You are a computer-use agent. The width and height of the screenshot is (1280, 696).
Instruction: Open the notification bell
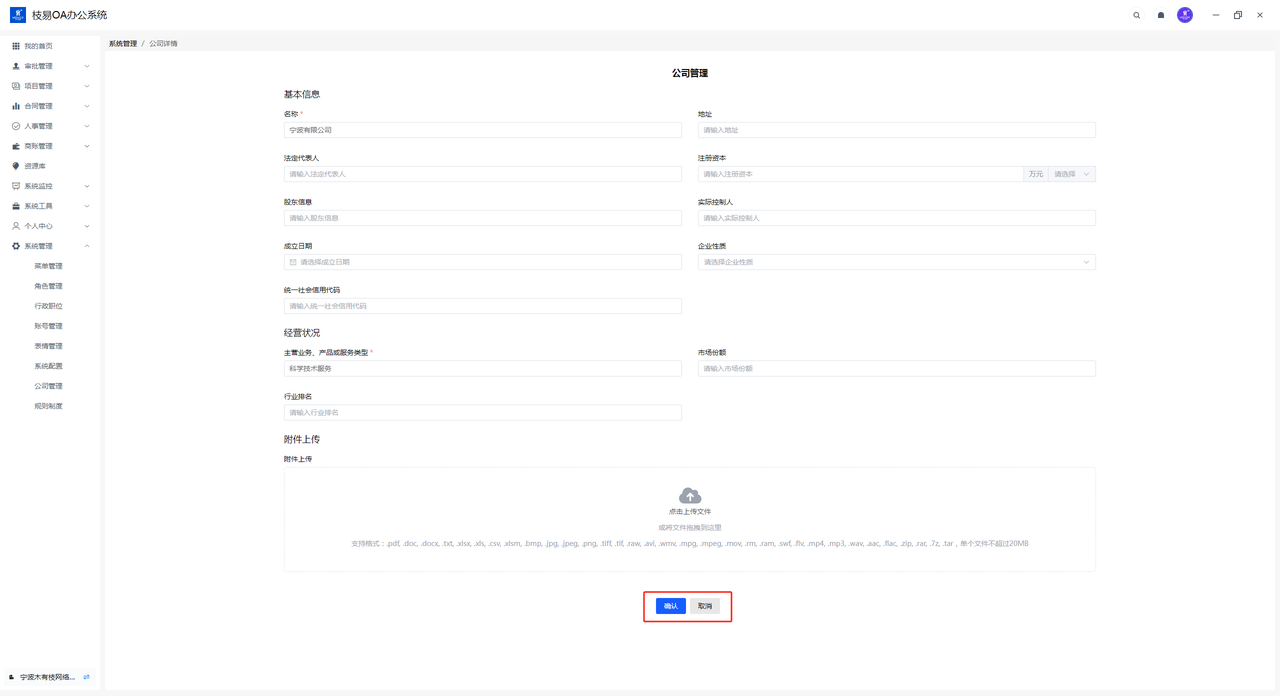coord(1160,15)
